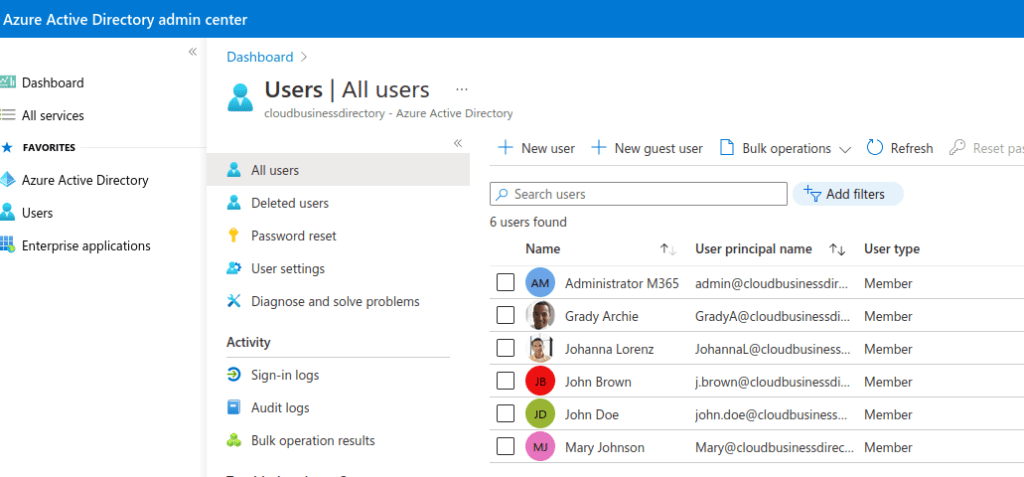
Task: Tick the Johanna Lorenz checkbox
Action: (505, 348)
